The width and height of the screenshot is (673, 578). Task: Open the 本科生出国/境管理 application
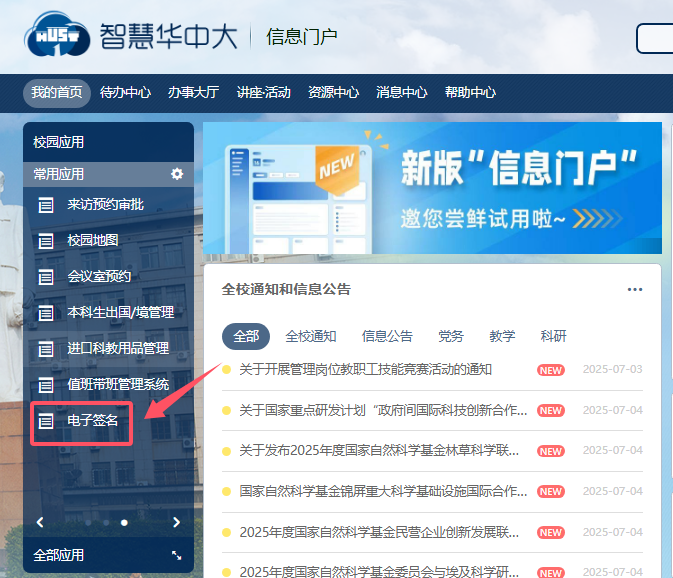(x=120, y=312)
